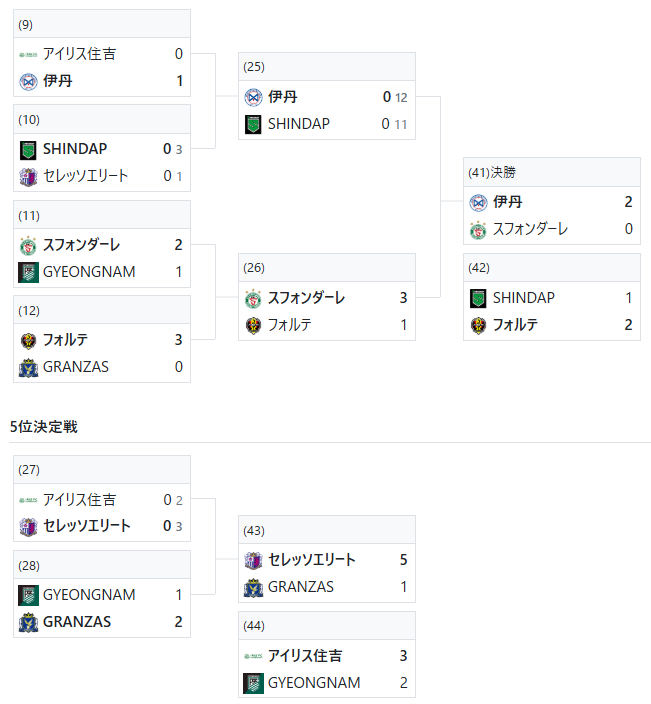Click GYEONGNAM name in match 44
The image size is (651, 704).
point(314,683)
